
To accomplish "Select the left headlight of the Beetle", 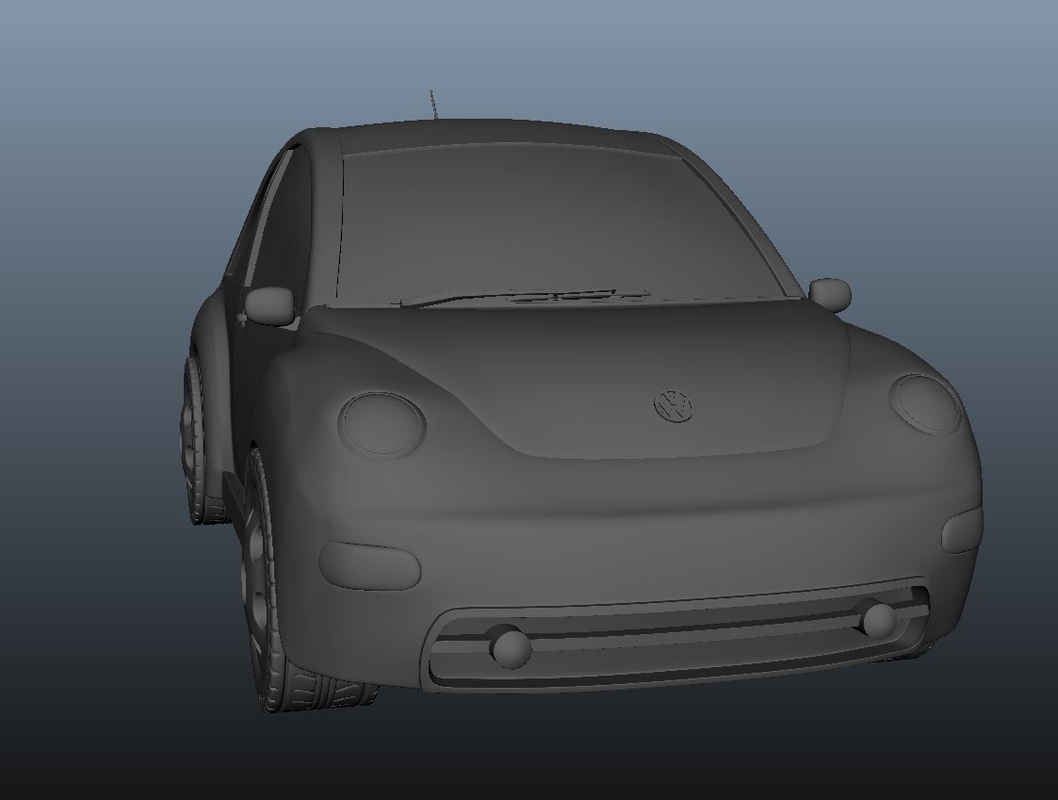I will click(380, 420).
